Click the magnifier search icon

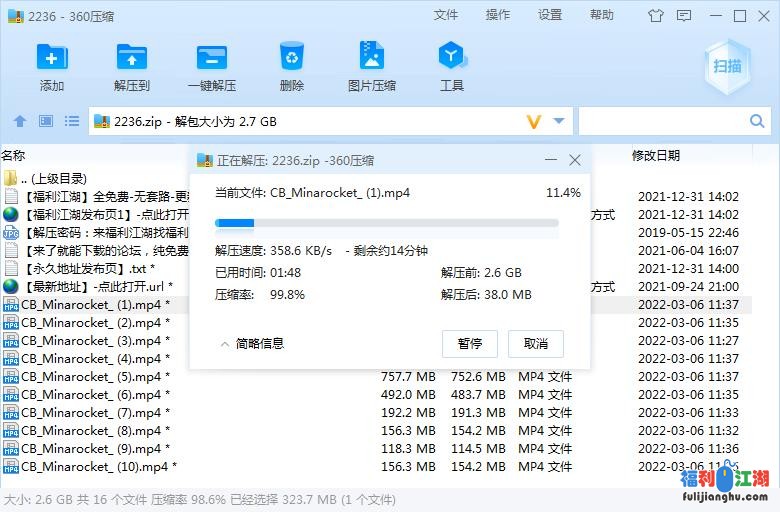click(757, 122)
